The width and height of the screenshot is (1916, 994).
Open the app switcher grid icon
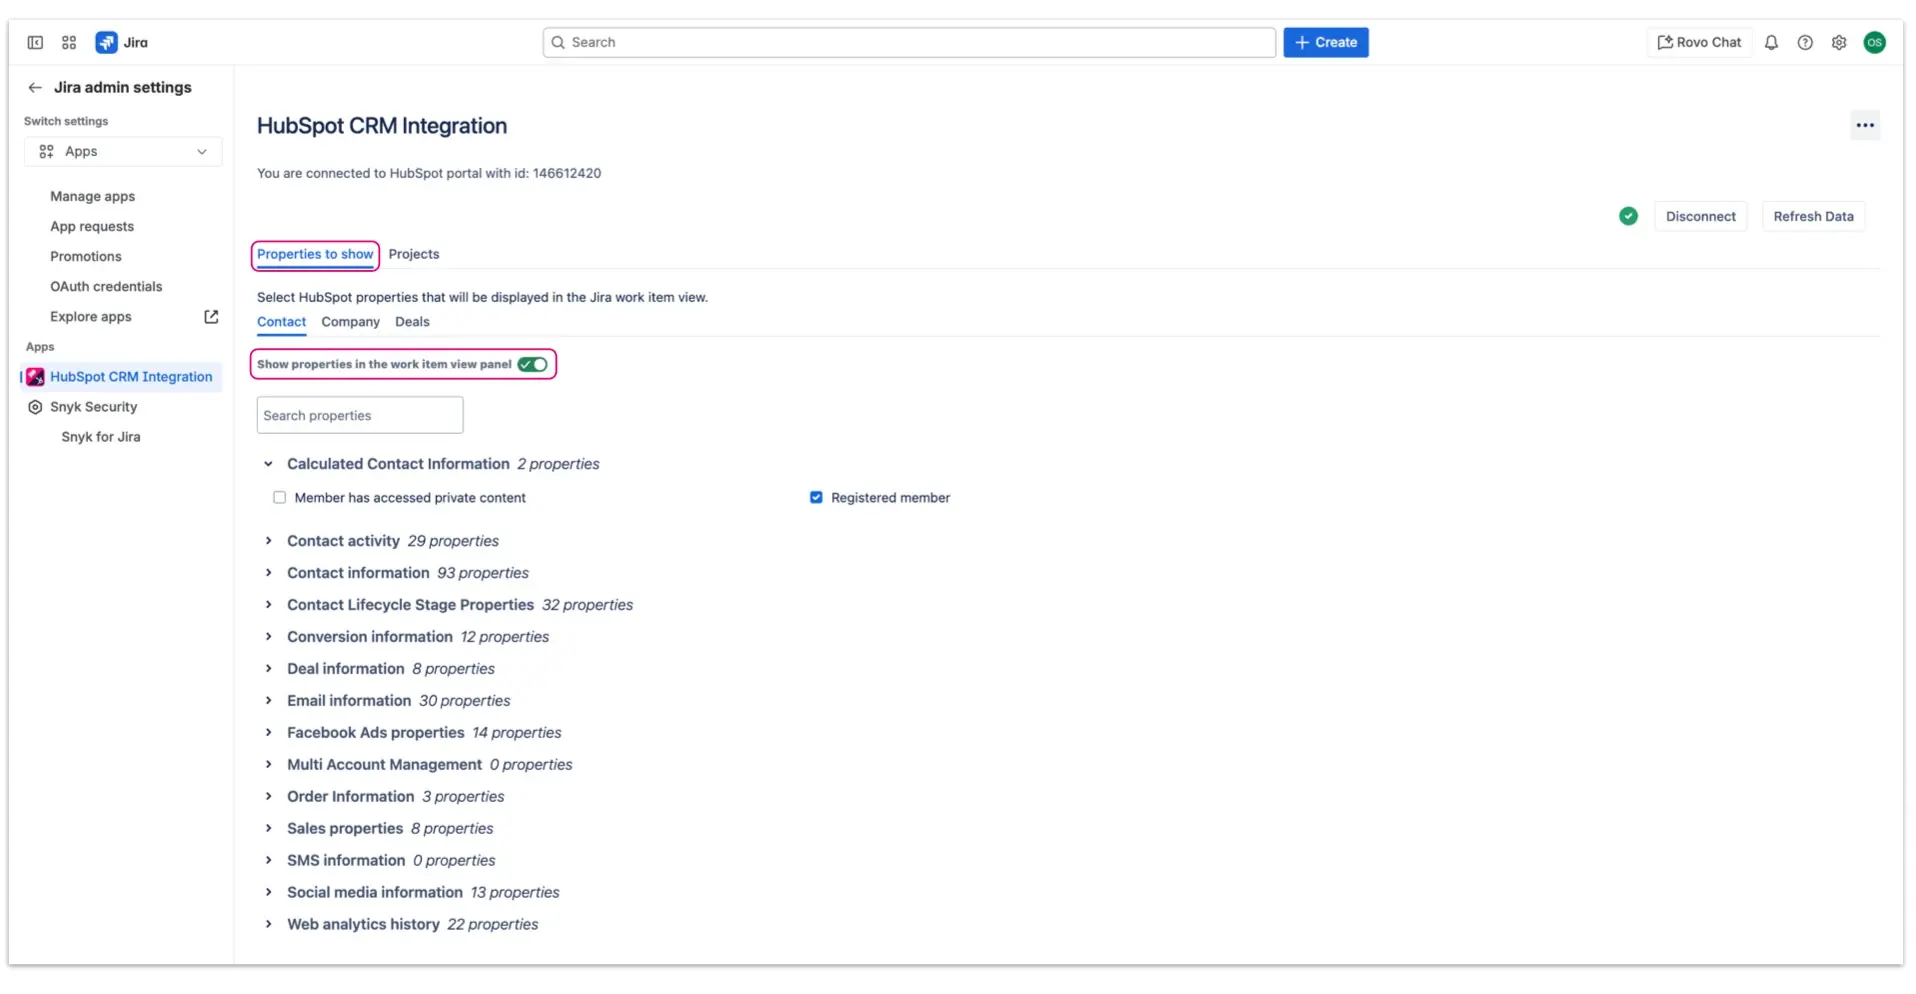[68, 42]
